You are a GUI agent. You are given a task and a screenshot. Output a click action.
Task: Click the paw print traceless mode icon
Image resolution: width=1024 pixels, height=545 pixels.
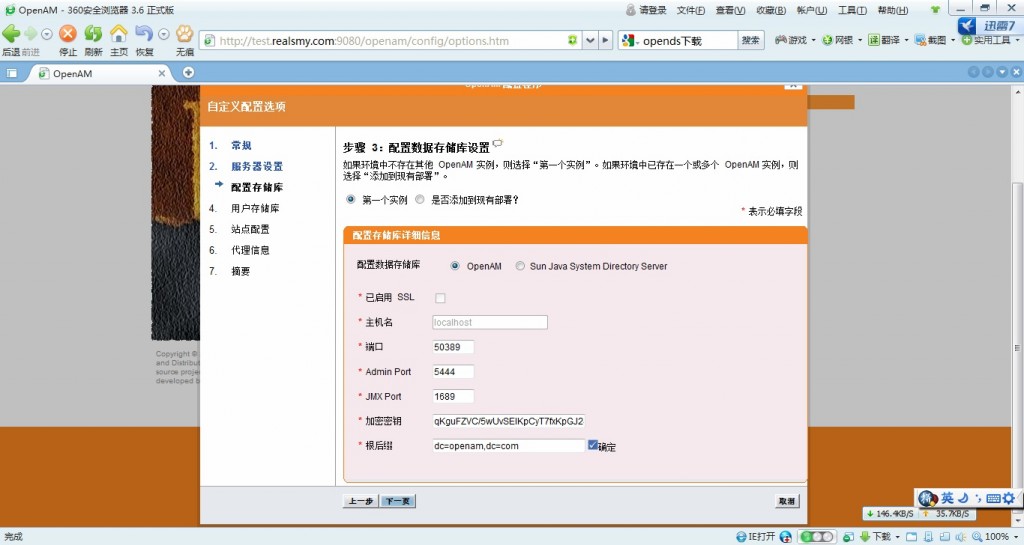[185, 33]
